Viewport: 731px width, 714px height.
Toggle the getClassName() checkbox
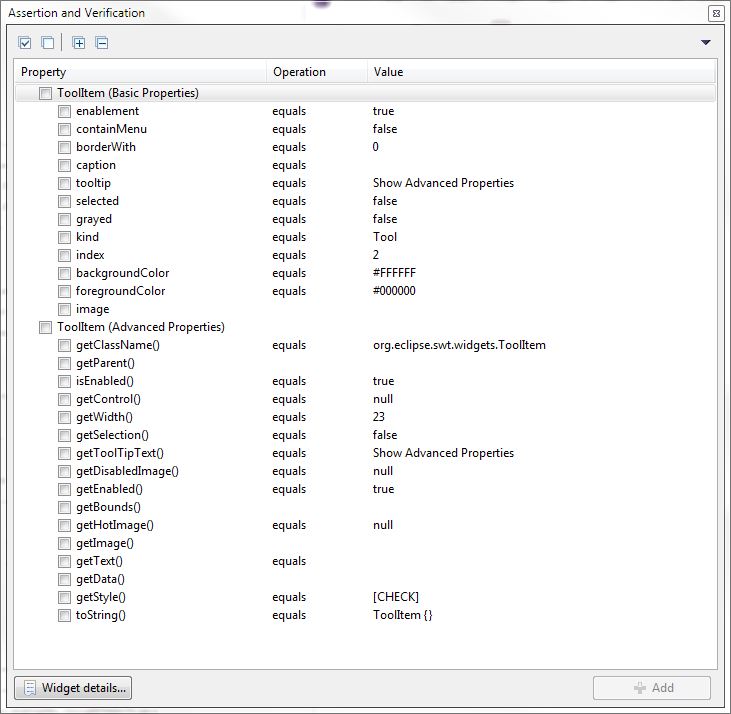[x=64, y=345]
